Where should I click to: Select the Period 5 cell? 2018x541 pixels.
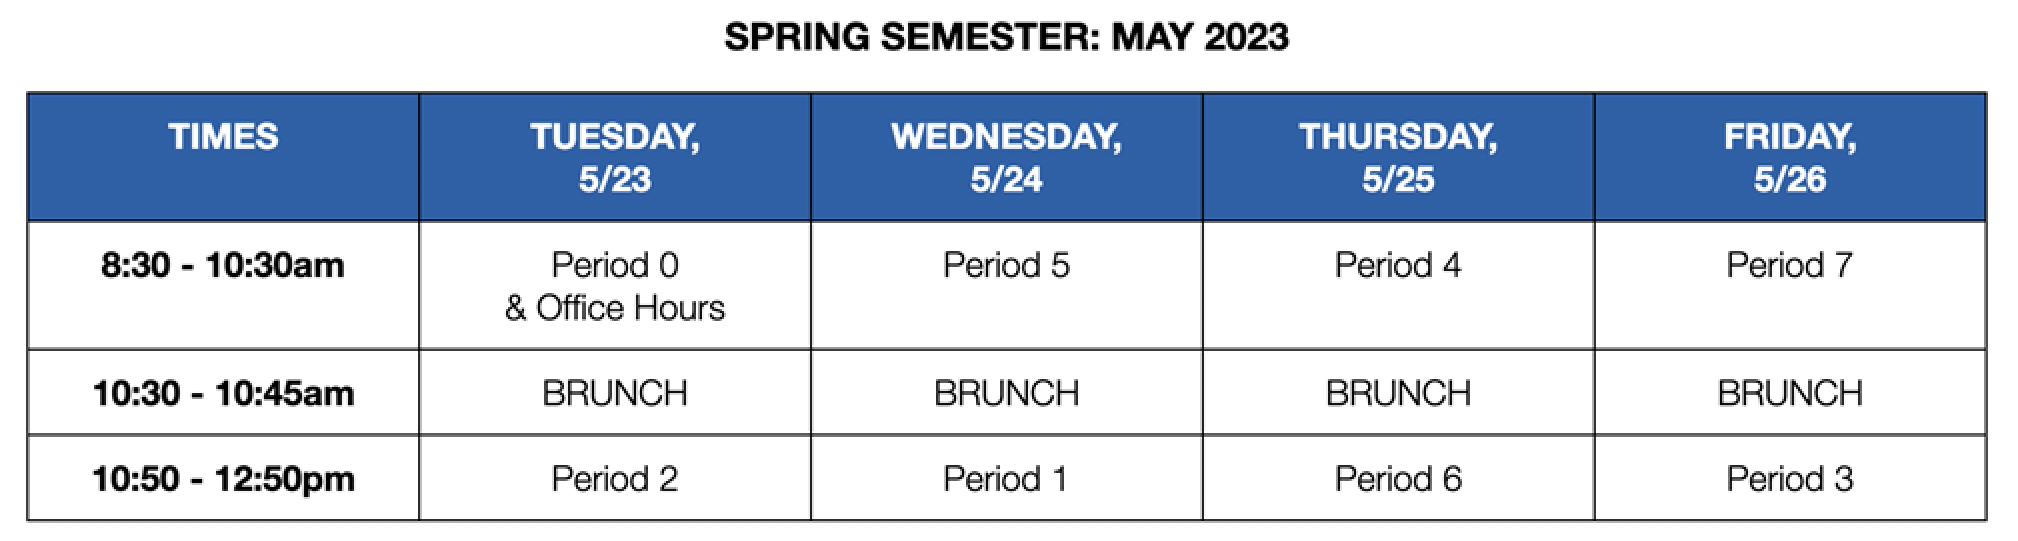(1007, 285)
